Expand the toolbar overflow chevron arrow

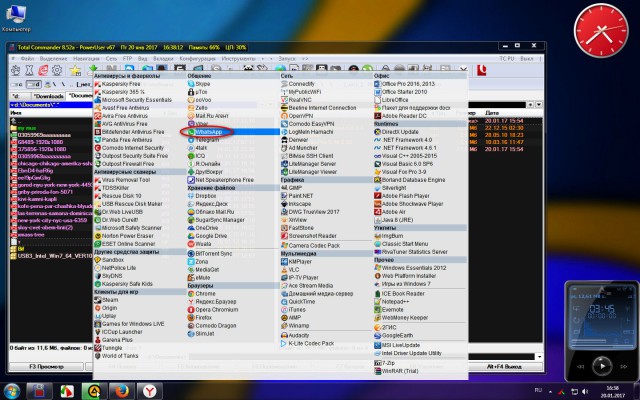(463, 70)
